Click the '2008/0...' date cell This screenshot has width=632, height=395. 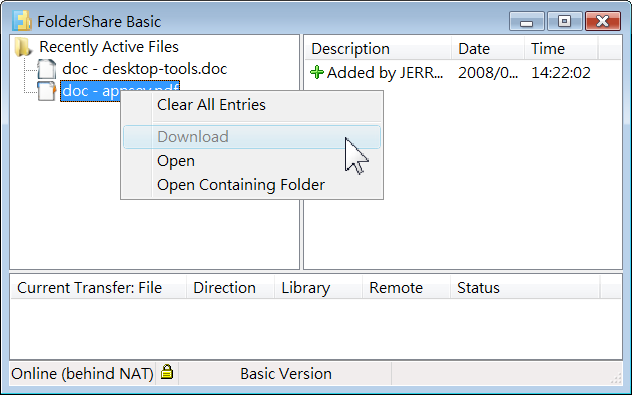pos(488,73)
